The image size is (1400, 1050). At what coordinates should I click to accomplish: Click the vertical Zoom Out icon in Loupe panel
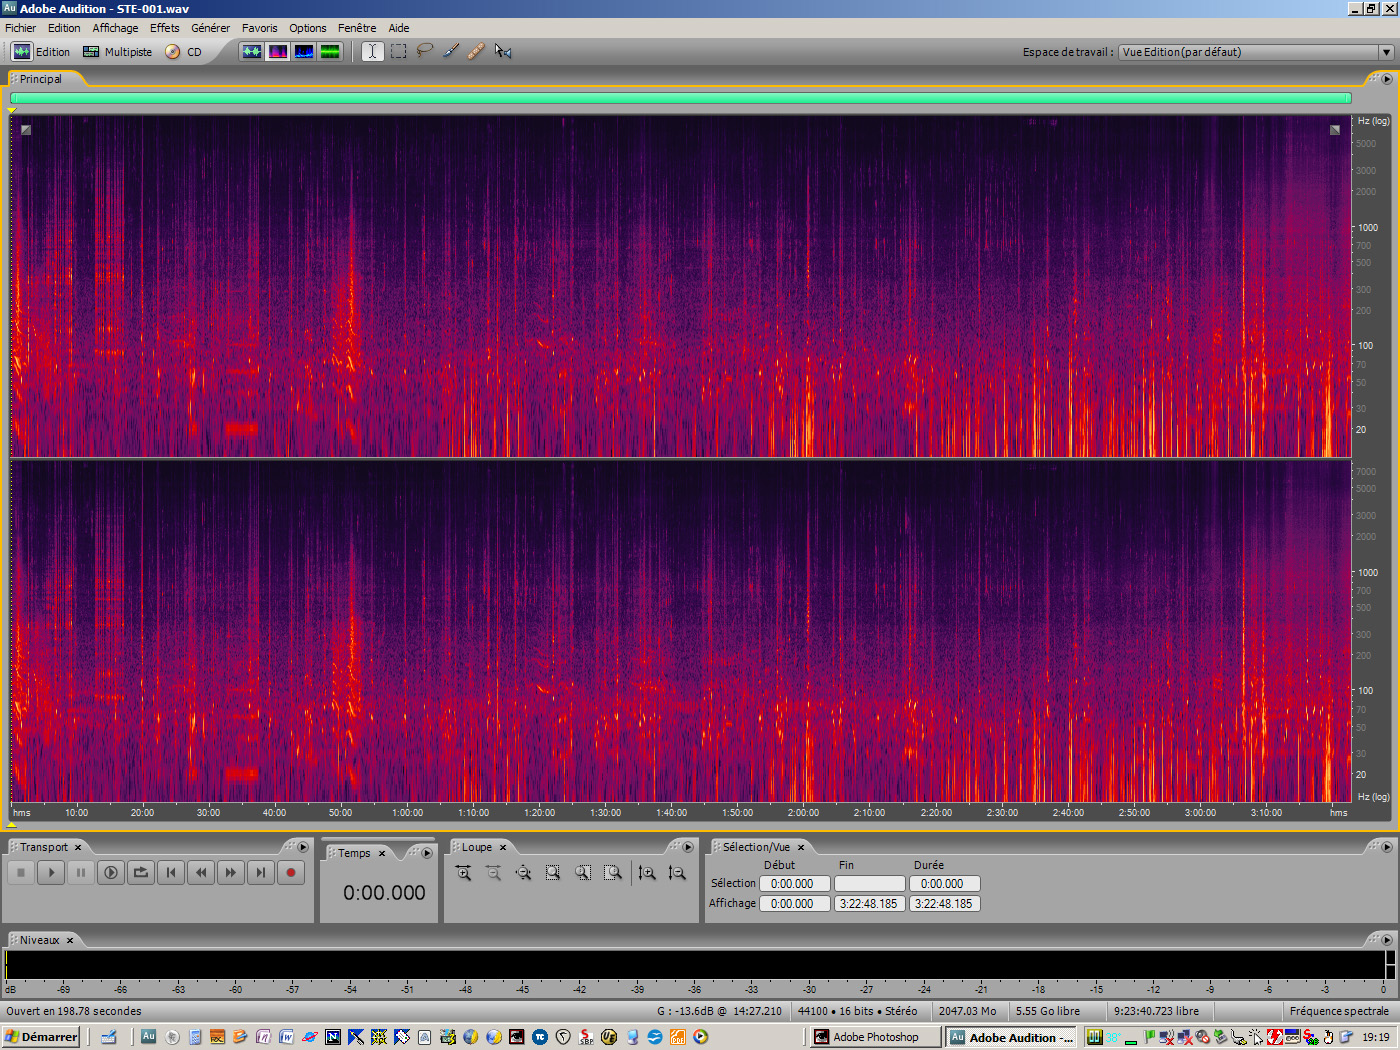tap(677, 872)
